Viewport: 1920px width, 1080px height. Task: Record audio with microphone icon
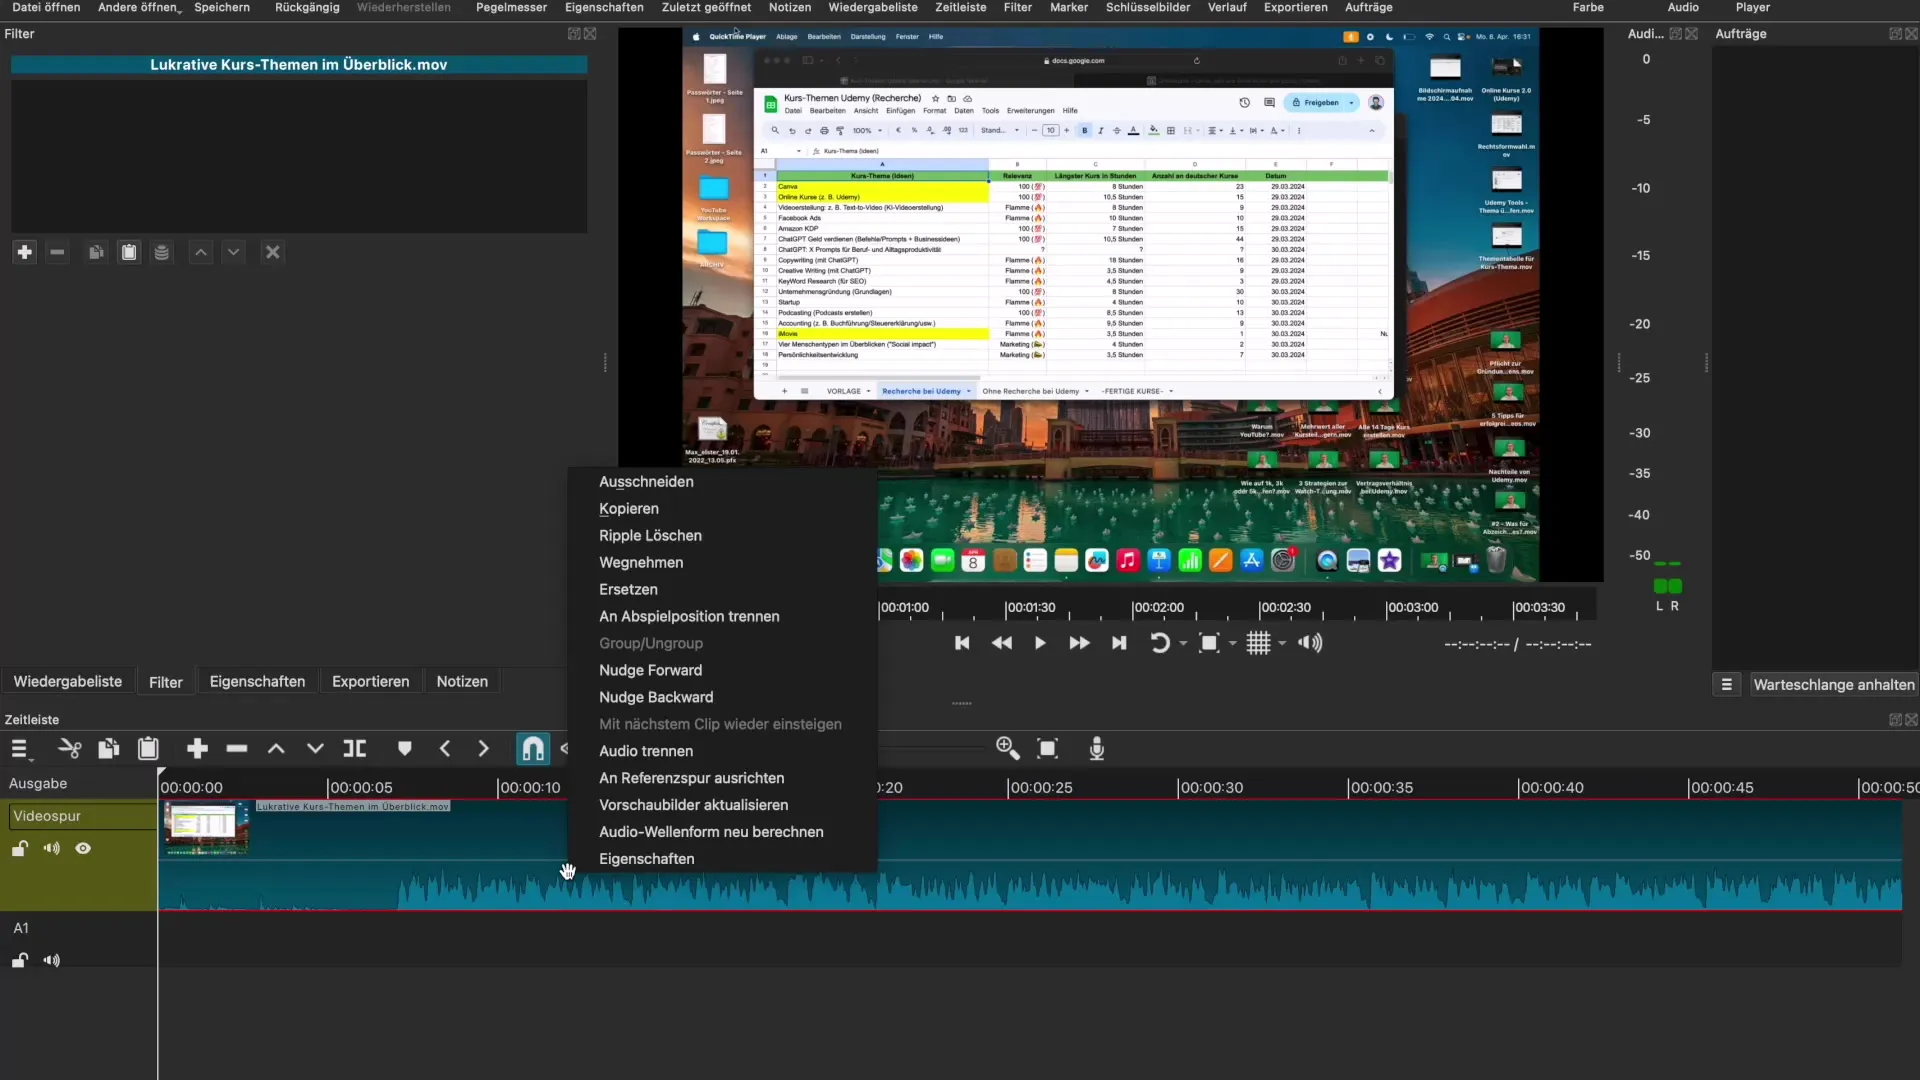1097,749
